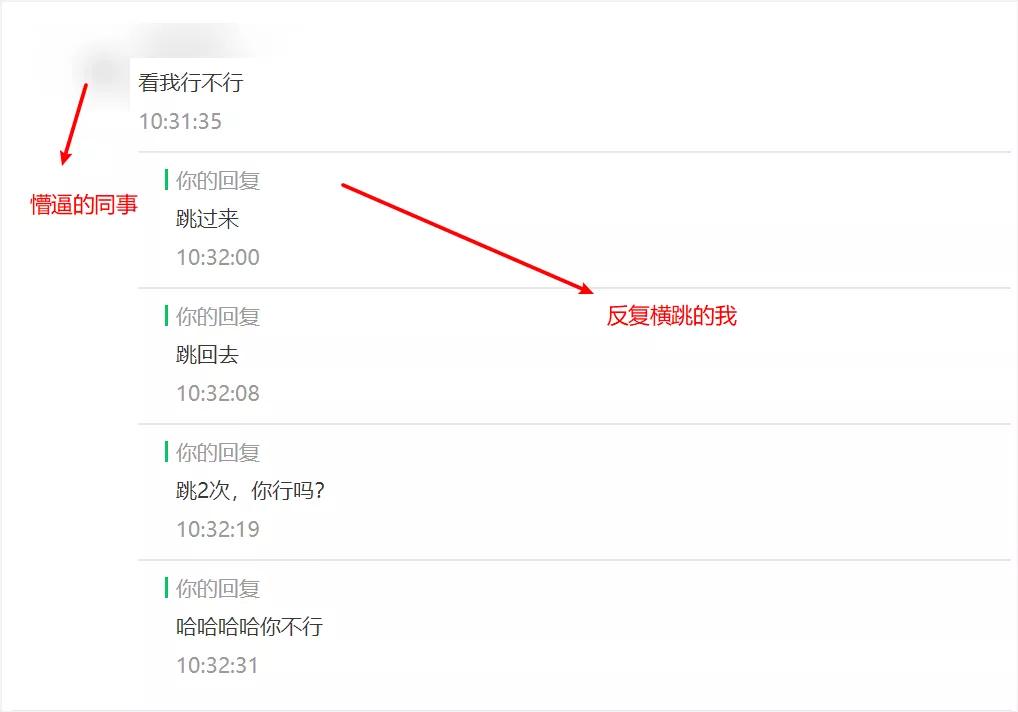Image resolution: width=1018 pixels, height=712 pixels.
Task: Click the timestamp 10:31:35
Action: click(180, 121)
